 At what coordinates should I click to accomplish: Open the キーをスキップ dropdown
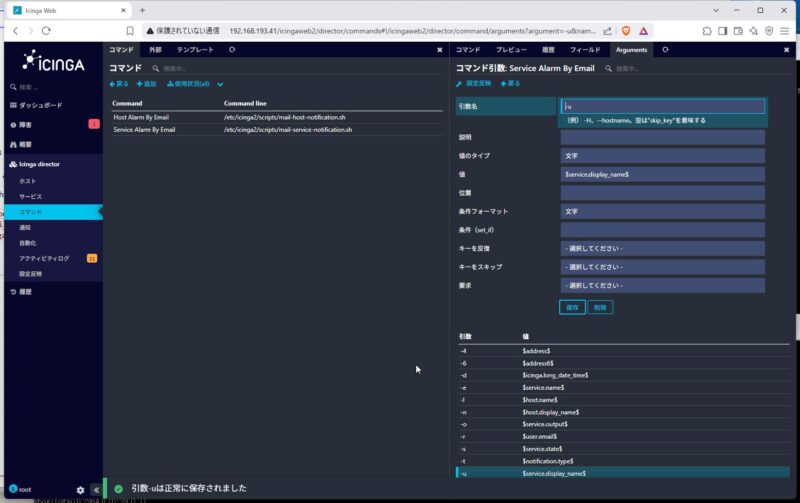[x=663, y=267]
